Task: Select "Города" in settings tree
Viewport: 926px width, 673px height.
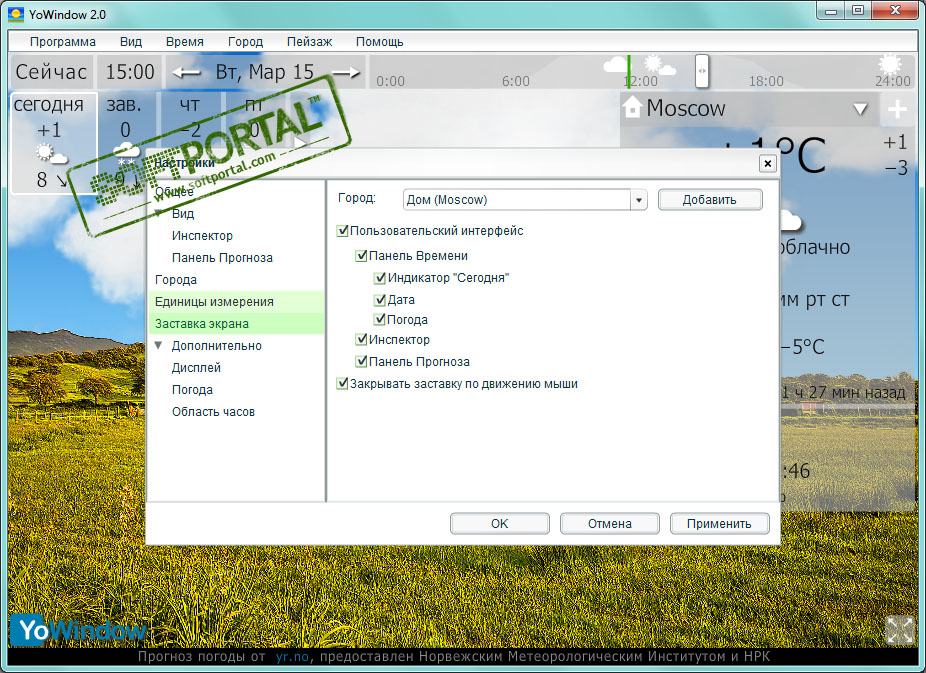Action: pos(175,279)
